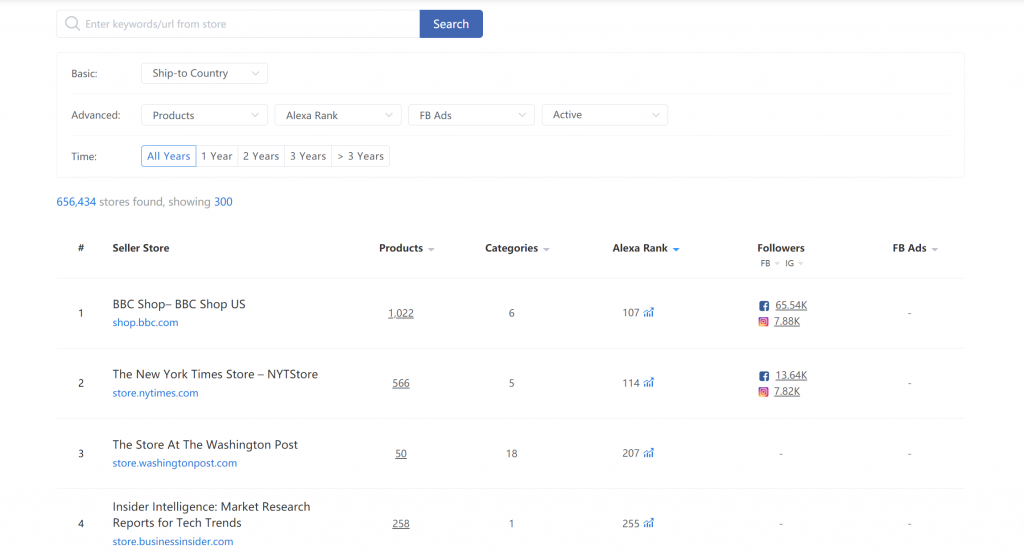Open NYTStore Facebook followers 13.64K
Viewport: 1024px width, 554px height.
point(791,375)
